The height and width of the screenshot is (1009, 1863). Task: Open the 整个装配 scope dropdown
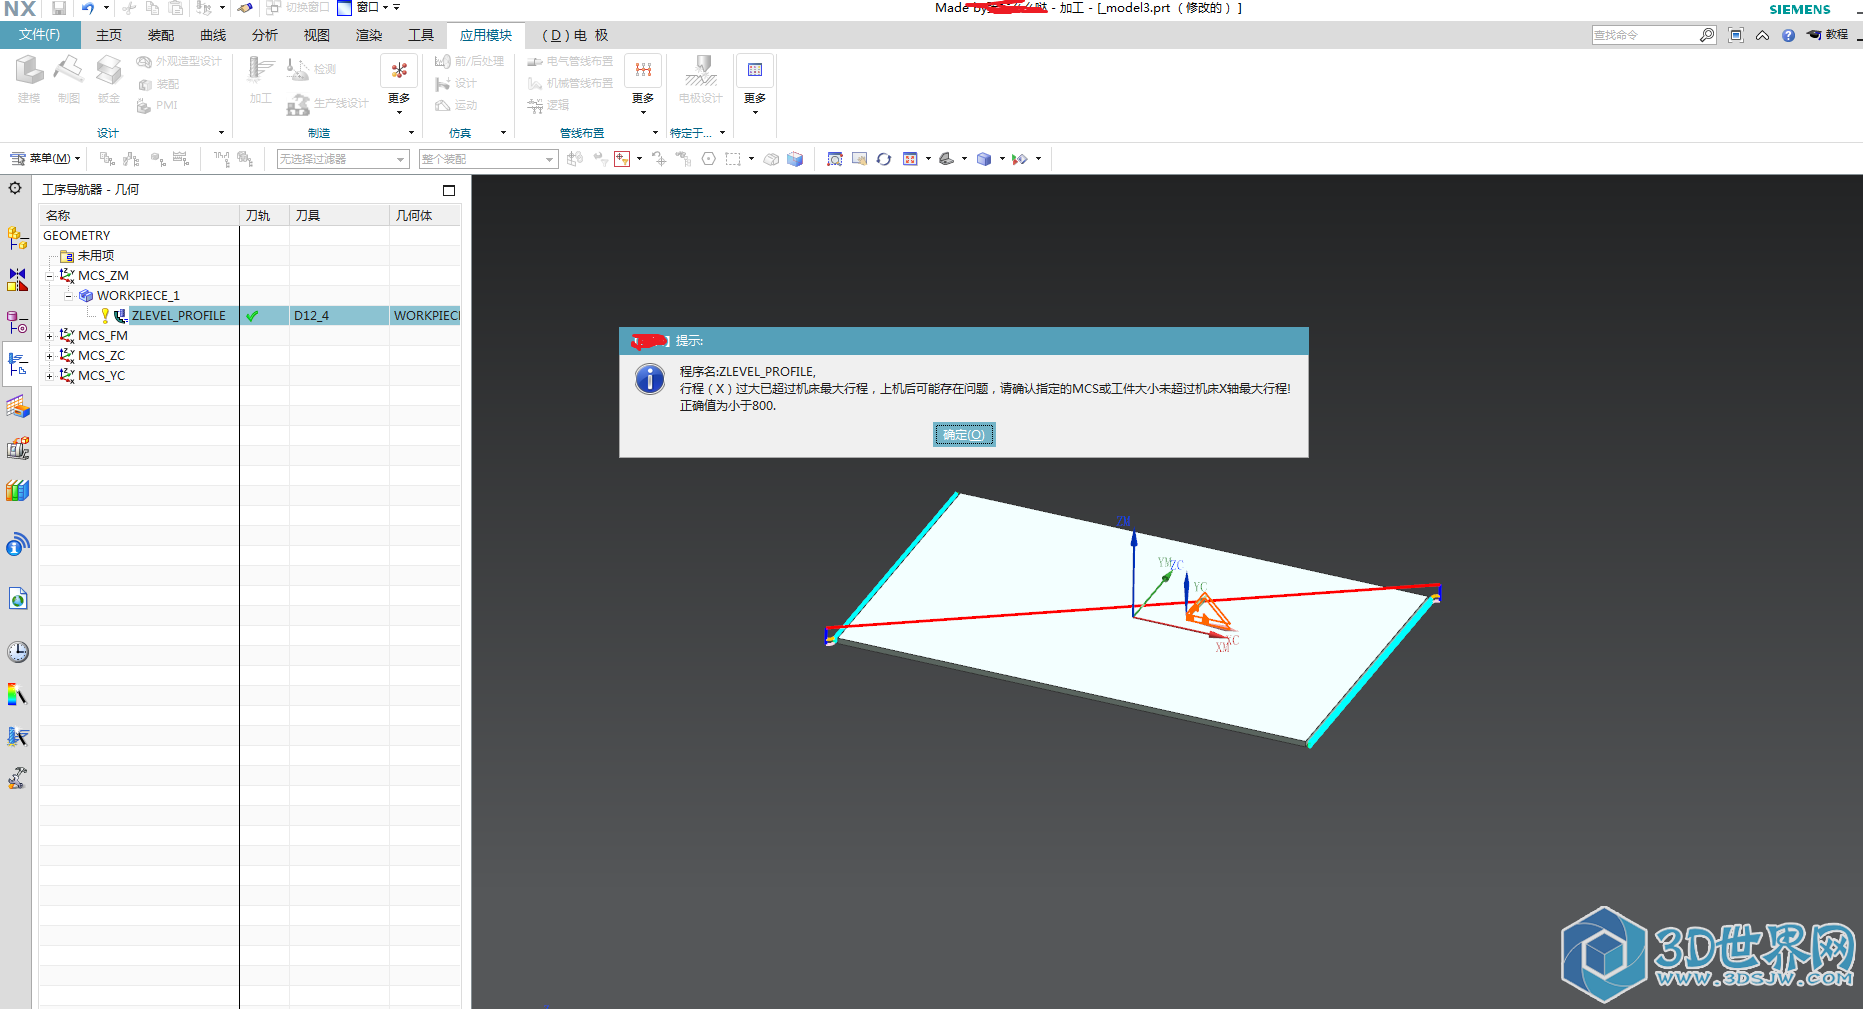pyautogui.click(x=488, y=159)
